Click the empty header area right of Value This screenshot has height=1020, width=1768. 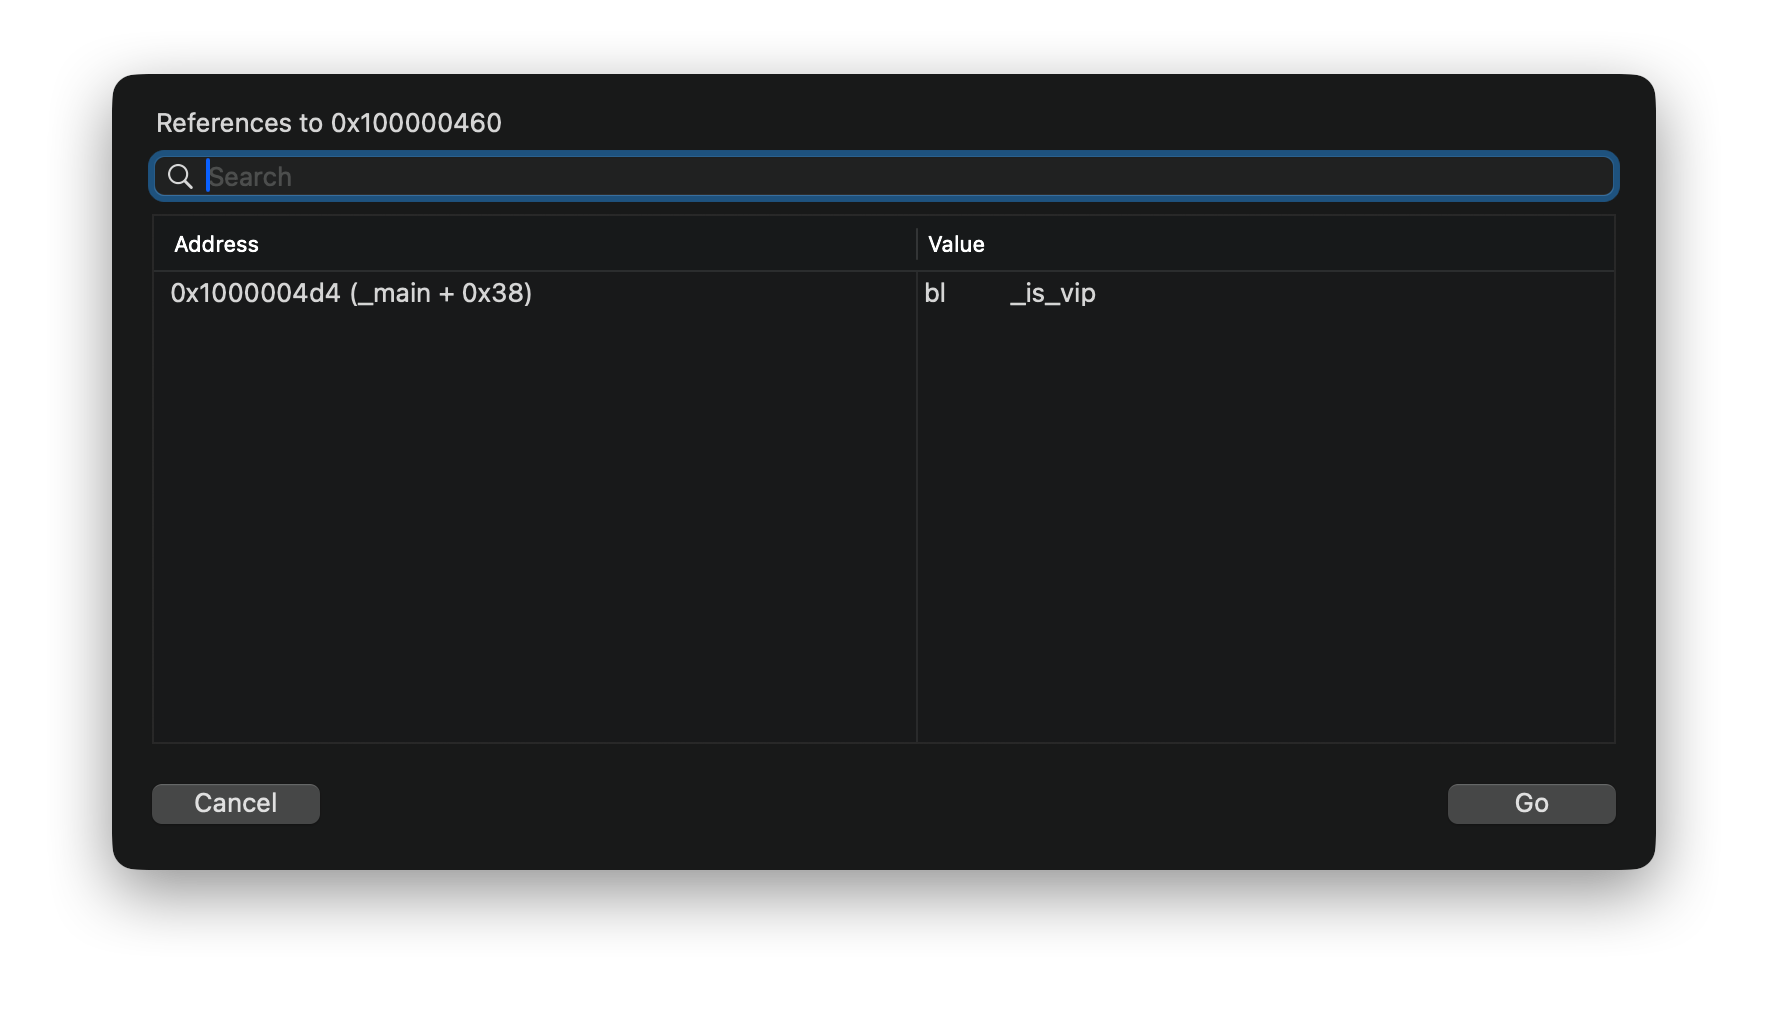(x=1300, y=244)
